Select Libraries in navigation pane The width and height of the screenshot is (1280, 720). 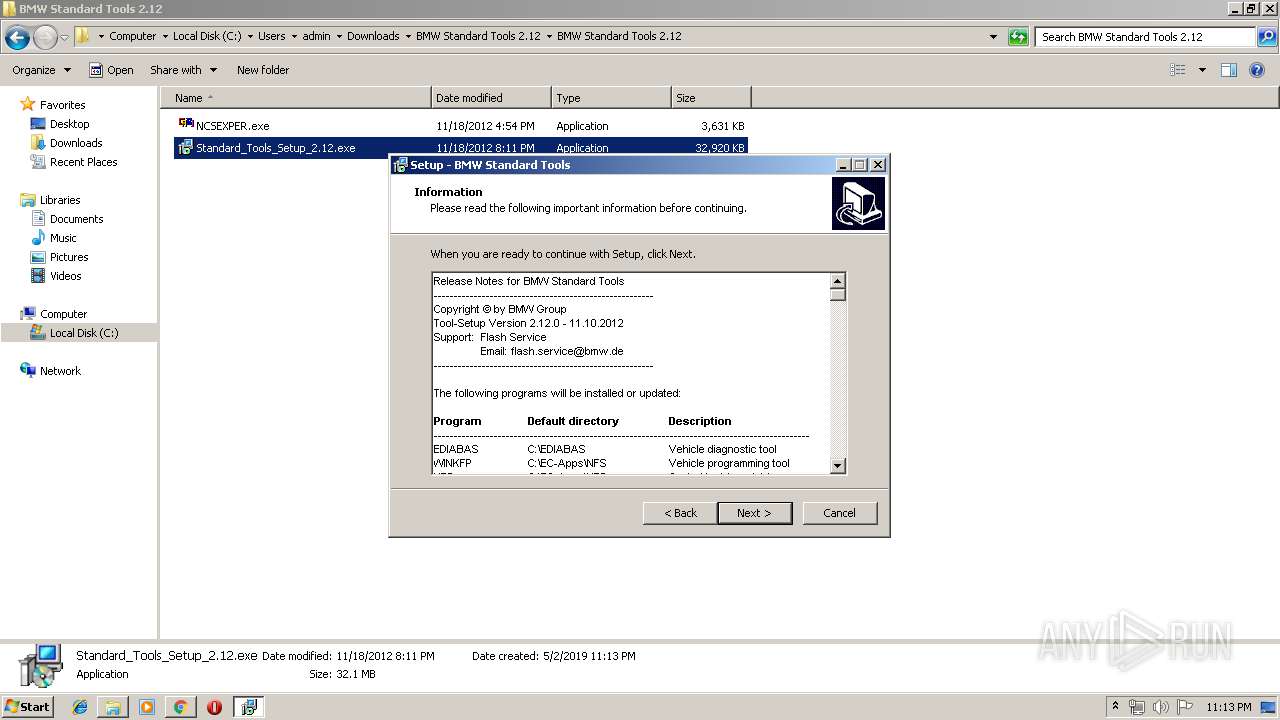pyautogui.click(x=60, y=200)
